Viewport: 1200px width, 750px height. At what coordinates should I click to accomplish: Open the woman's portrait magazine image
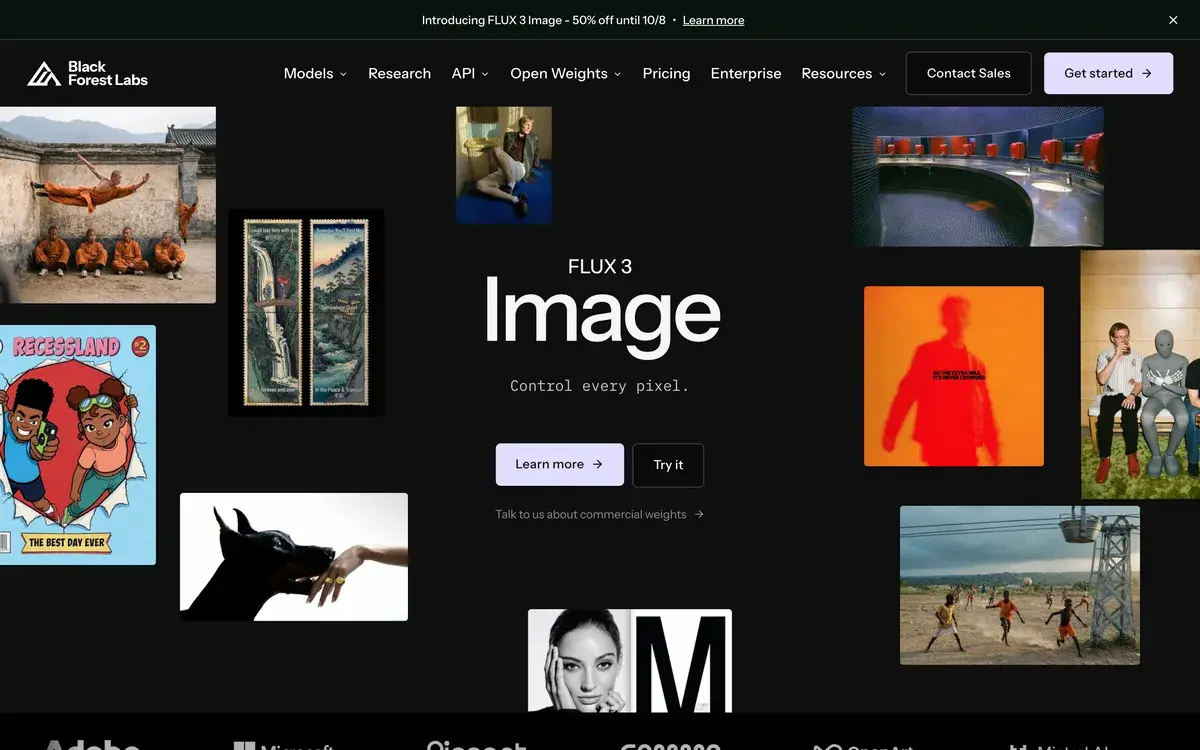(x=630, y=661)
